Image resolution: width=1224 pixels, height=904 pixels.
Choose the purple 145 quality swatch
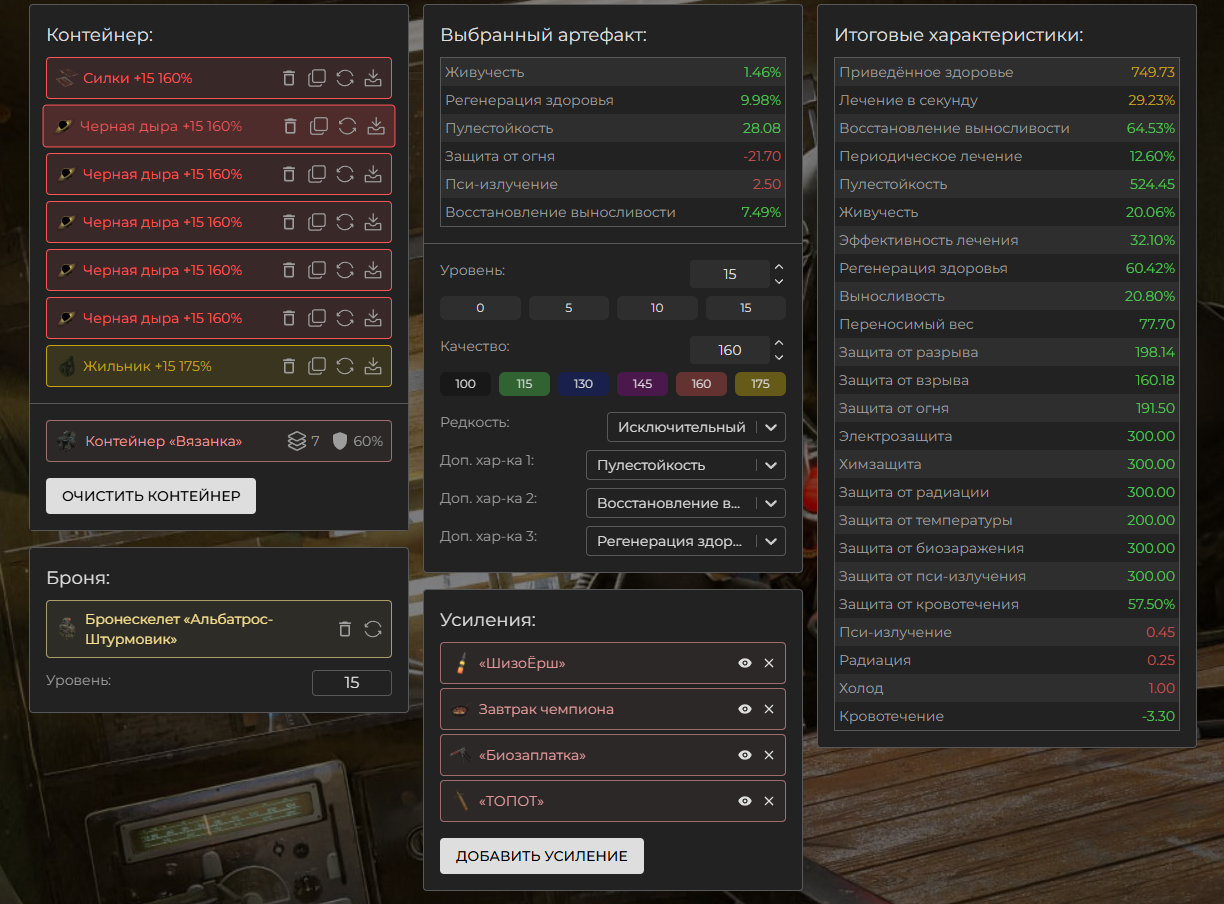tap(642, 384)
